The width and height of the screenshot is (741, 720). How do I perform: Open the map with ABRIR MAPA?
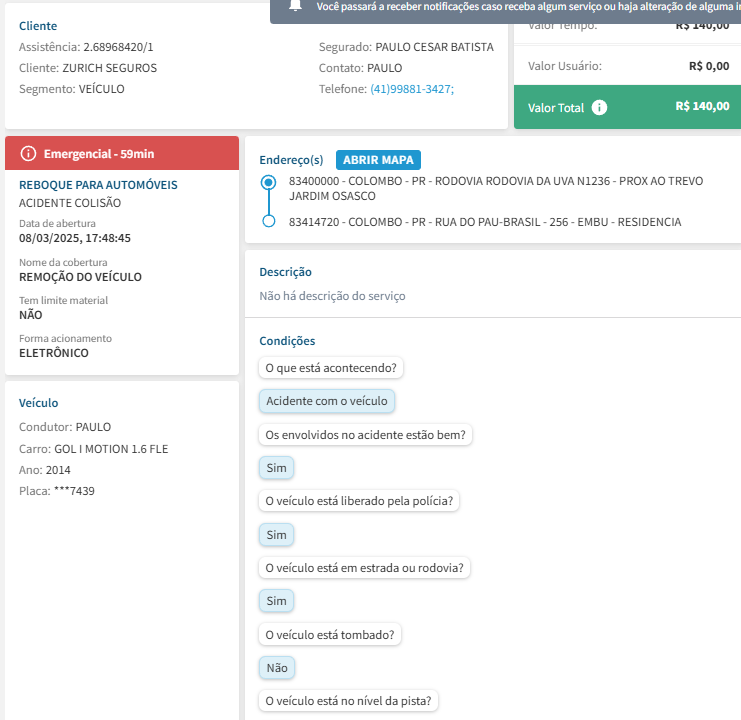point(378,160)
